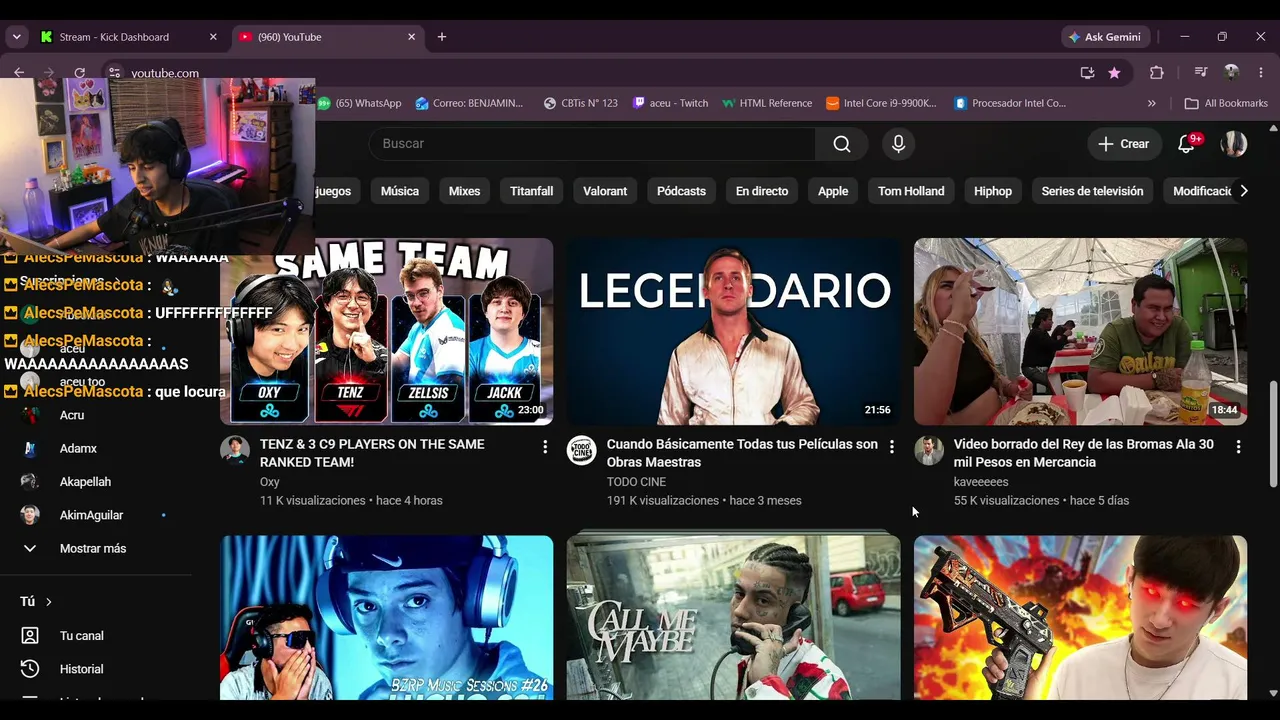The height and width of the screenshot is (720, 1280).
Task: Start voice search with the microphone icon
Action: click(898, 144)
